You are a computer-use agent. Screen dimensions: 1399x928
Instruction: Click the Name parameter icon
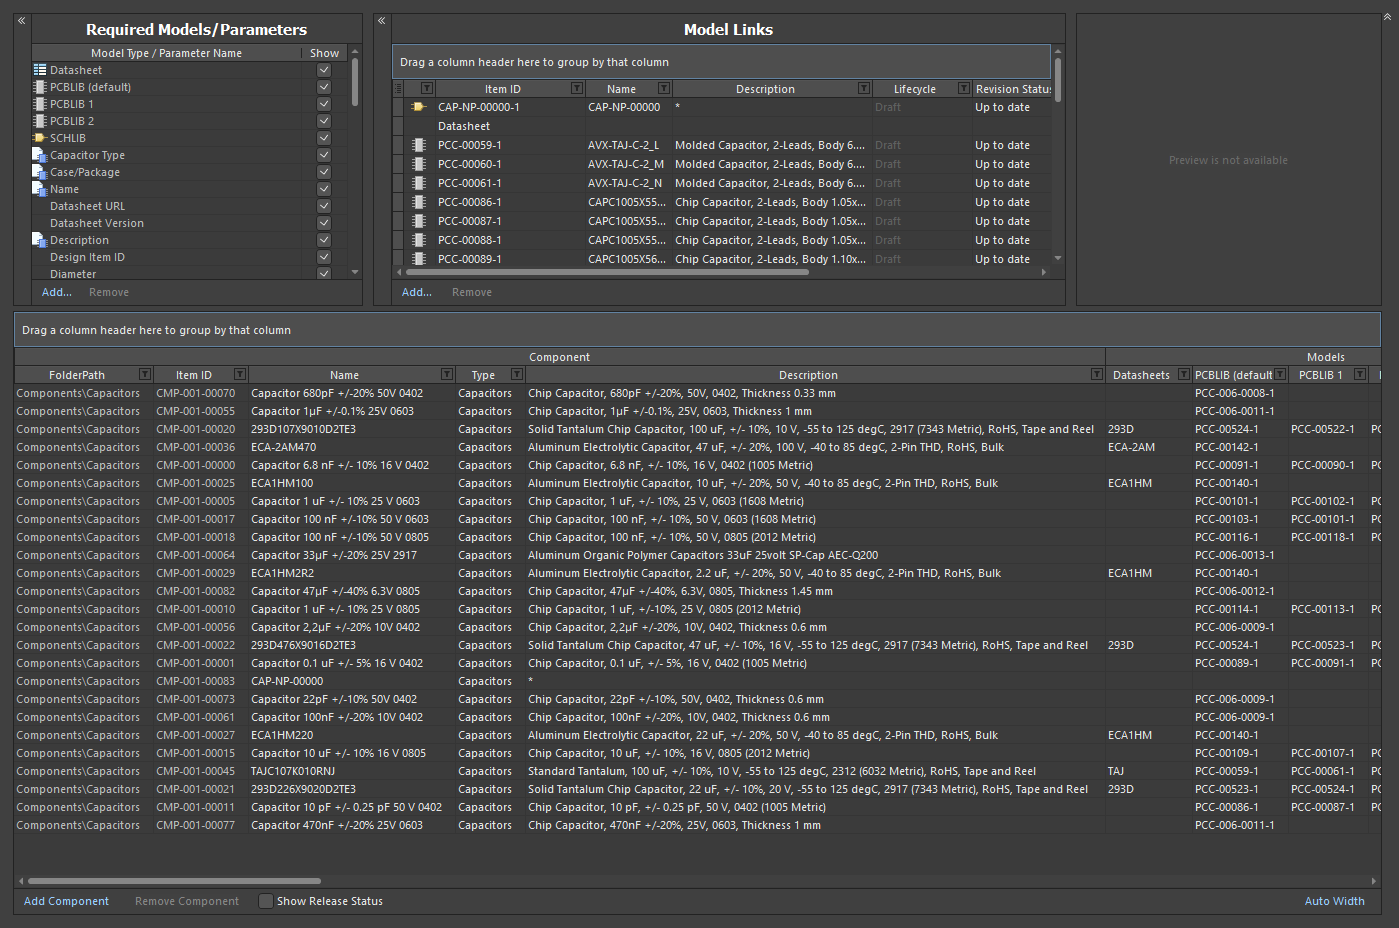tap(40, 189)
